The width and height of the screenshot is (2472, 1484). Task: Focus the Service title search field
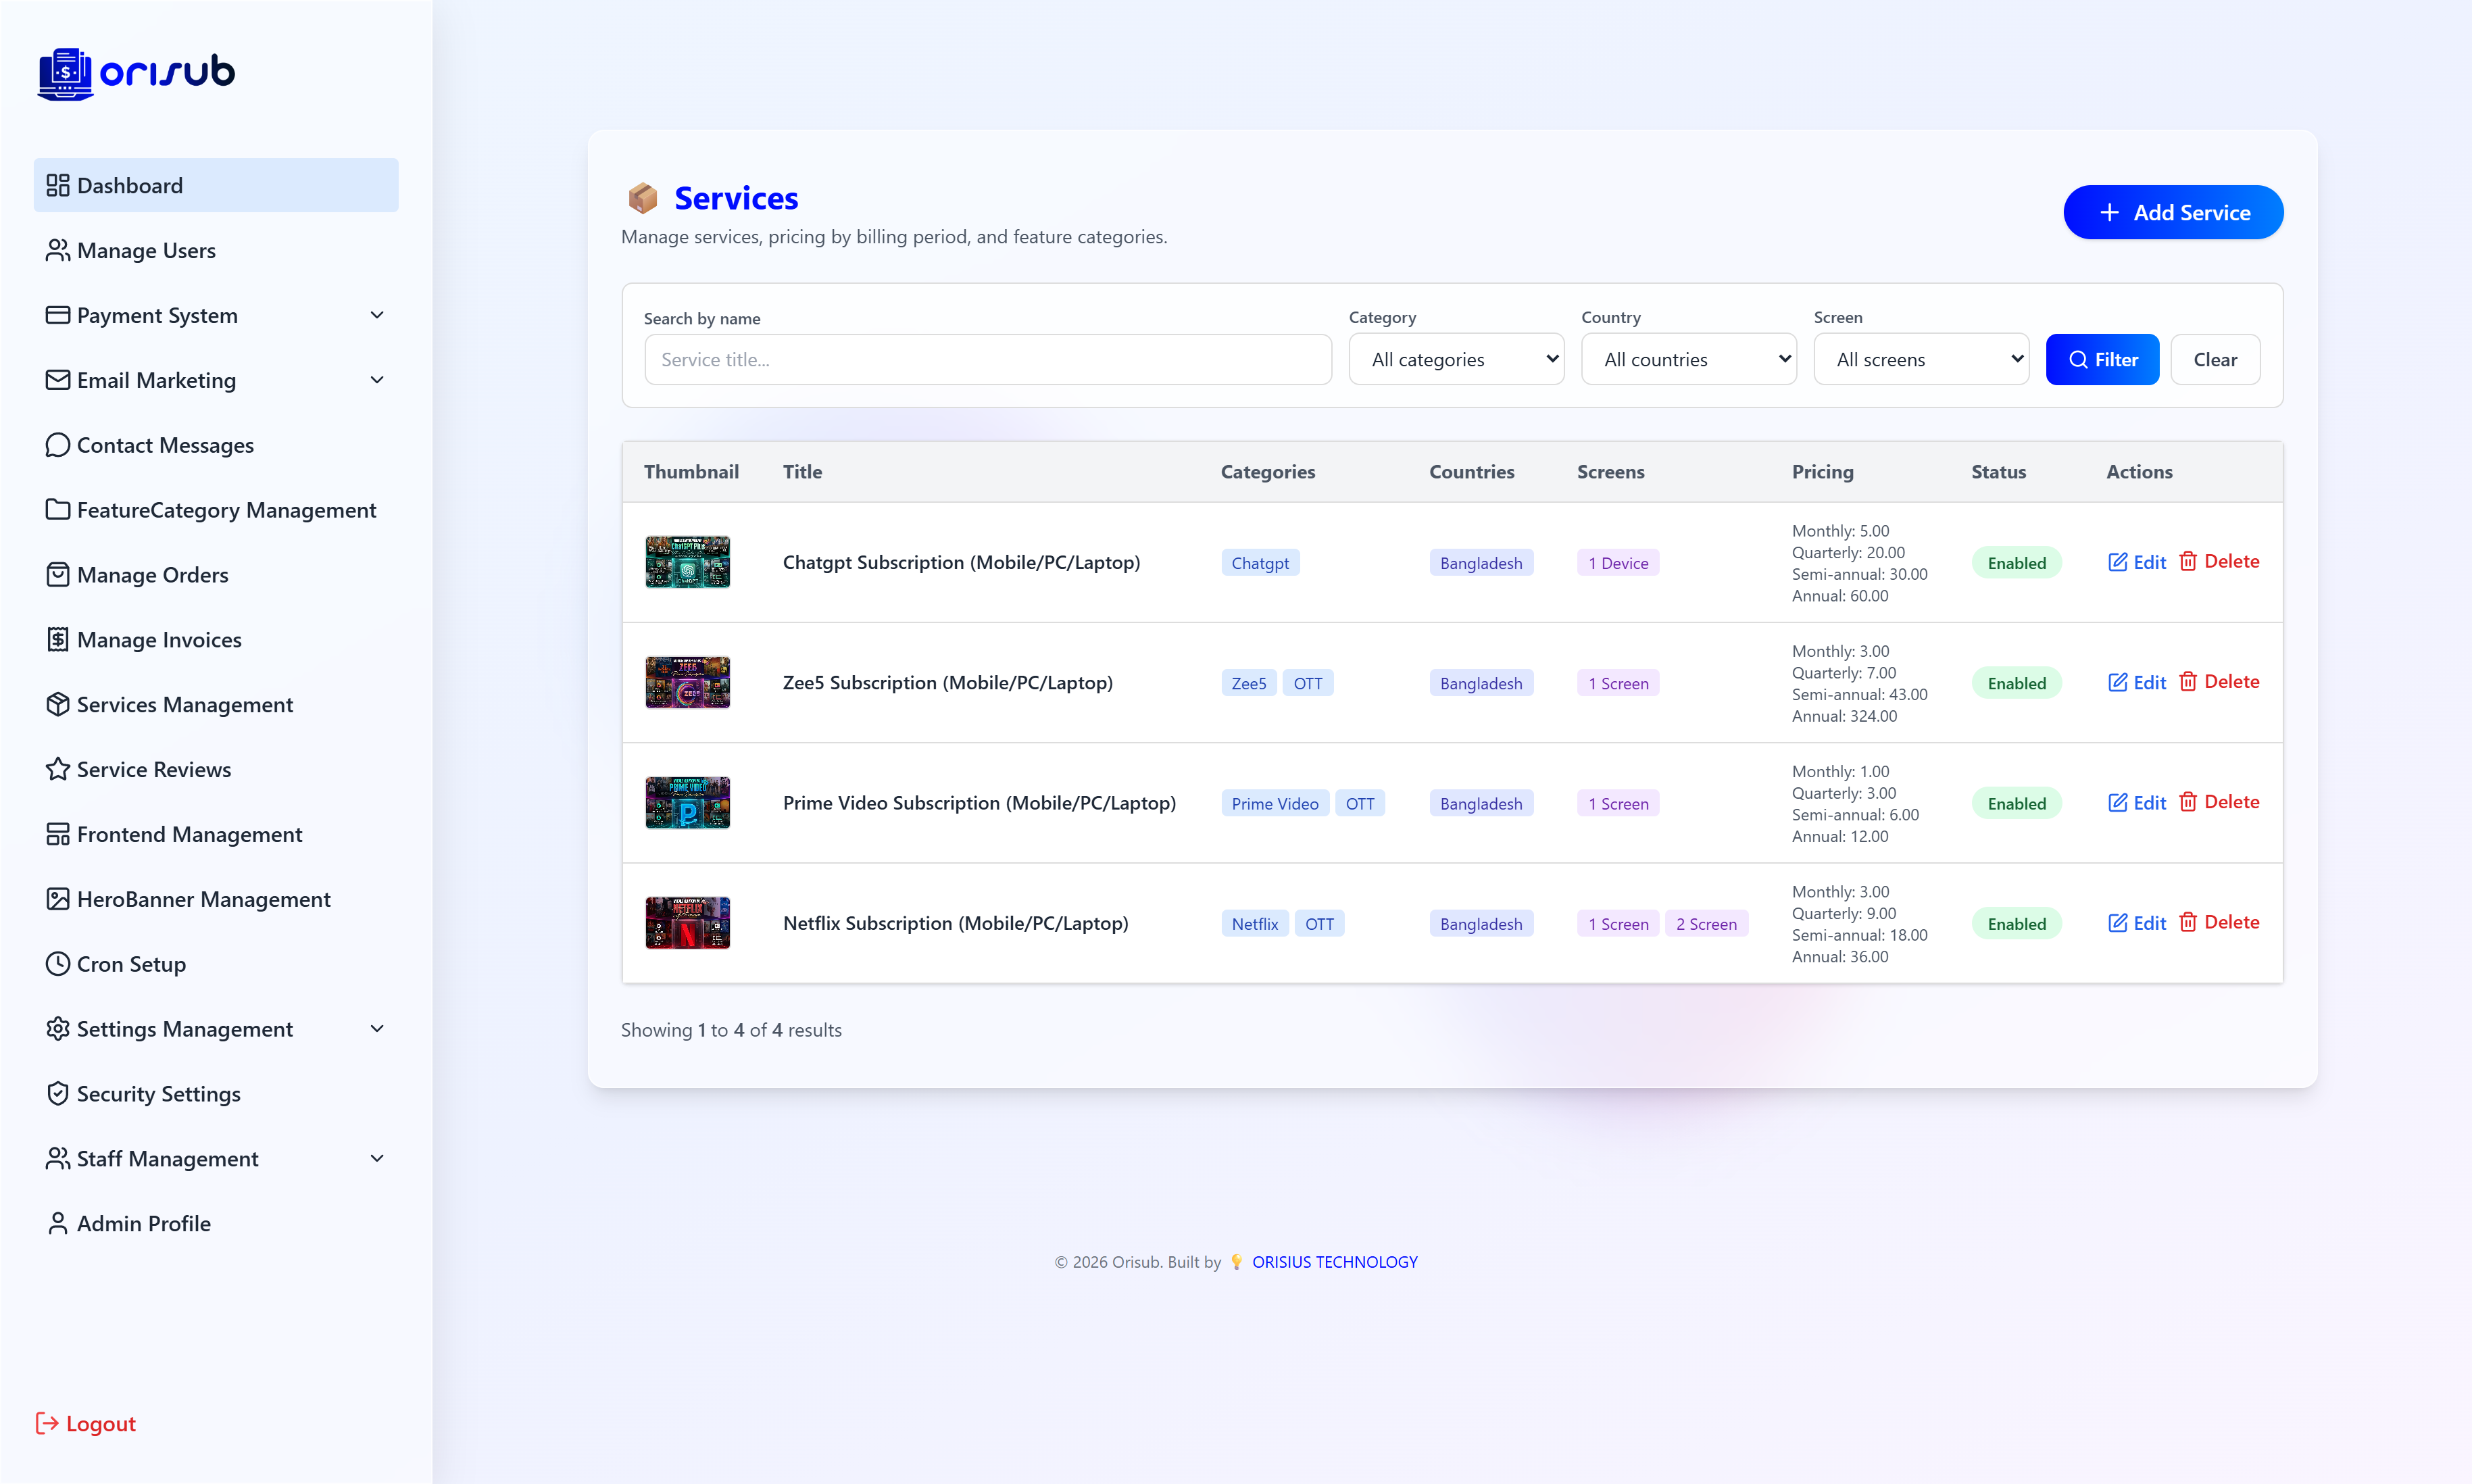point(988,359)
